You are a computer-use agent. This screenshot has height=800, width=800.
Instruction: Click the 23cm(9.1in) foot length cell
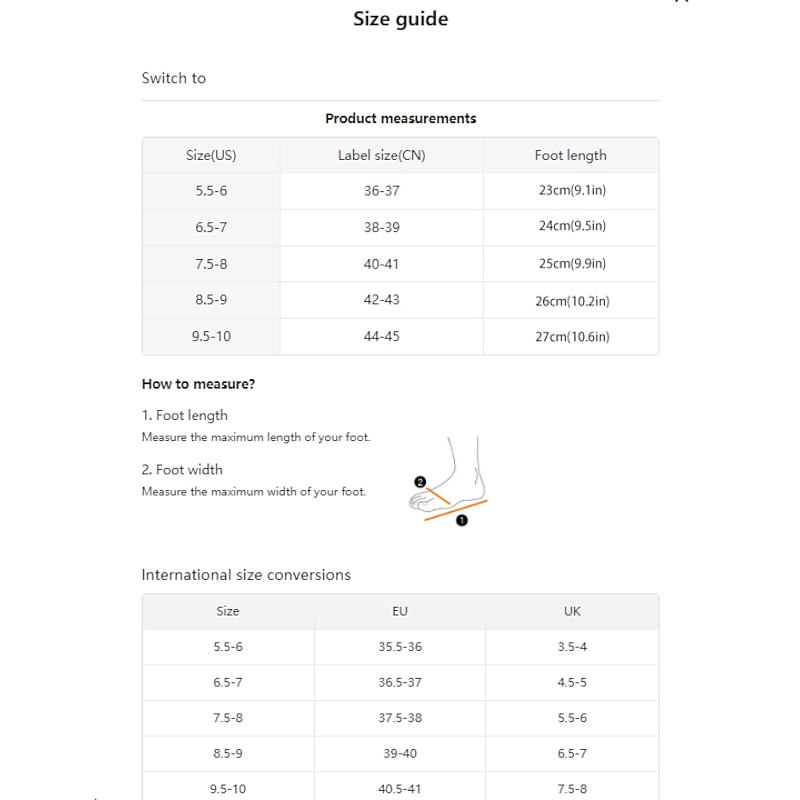(572, 190)
